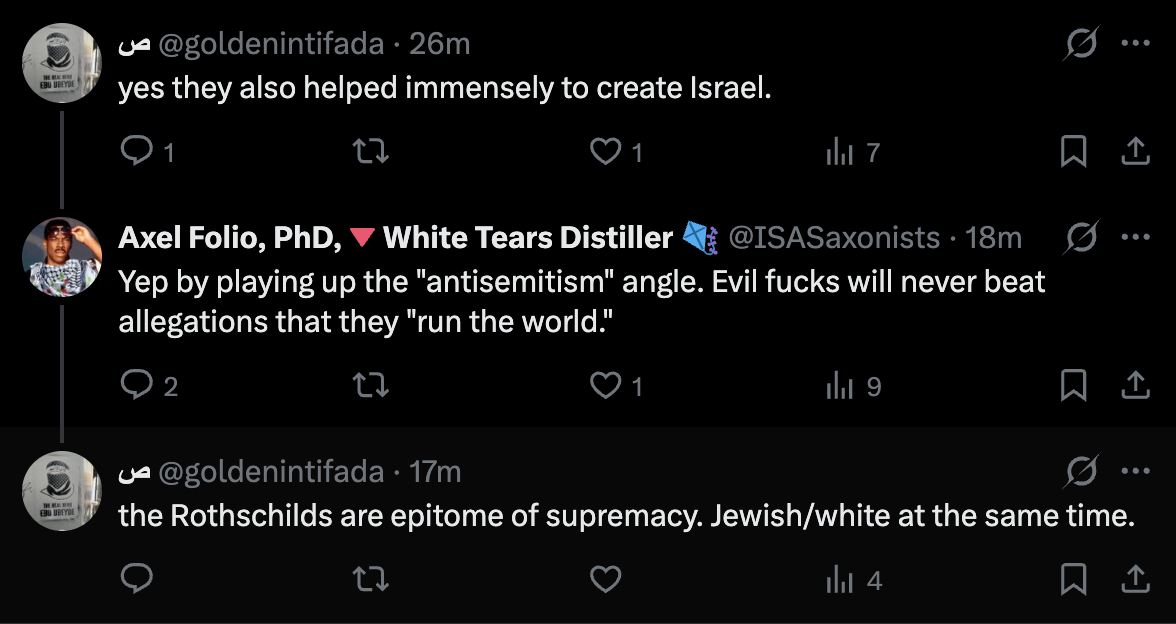
Task: Share the first goldenintifada tweet
Action: click(x=1134, y=151)
